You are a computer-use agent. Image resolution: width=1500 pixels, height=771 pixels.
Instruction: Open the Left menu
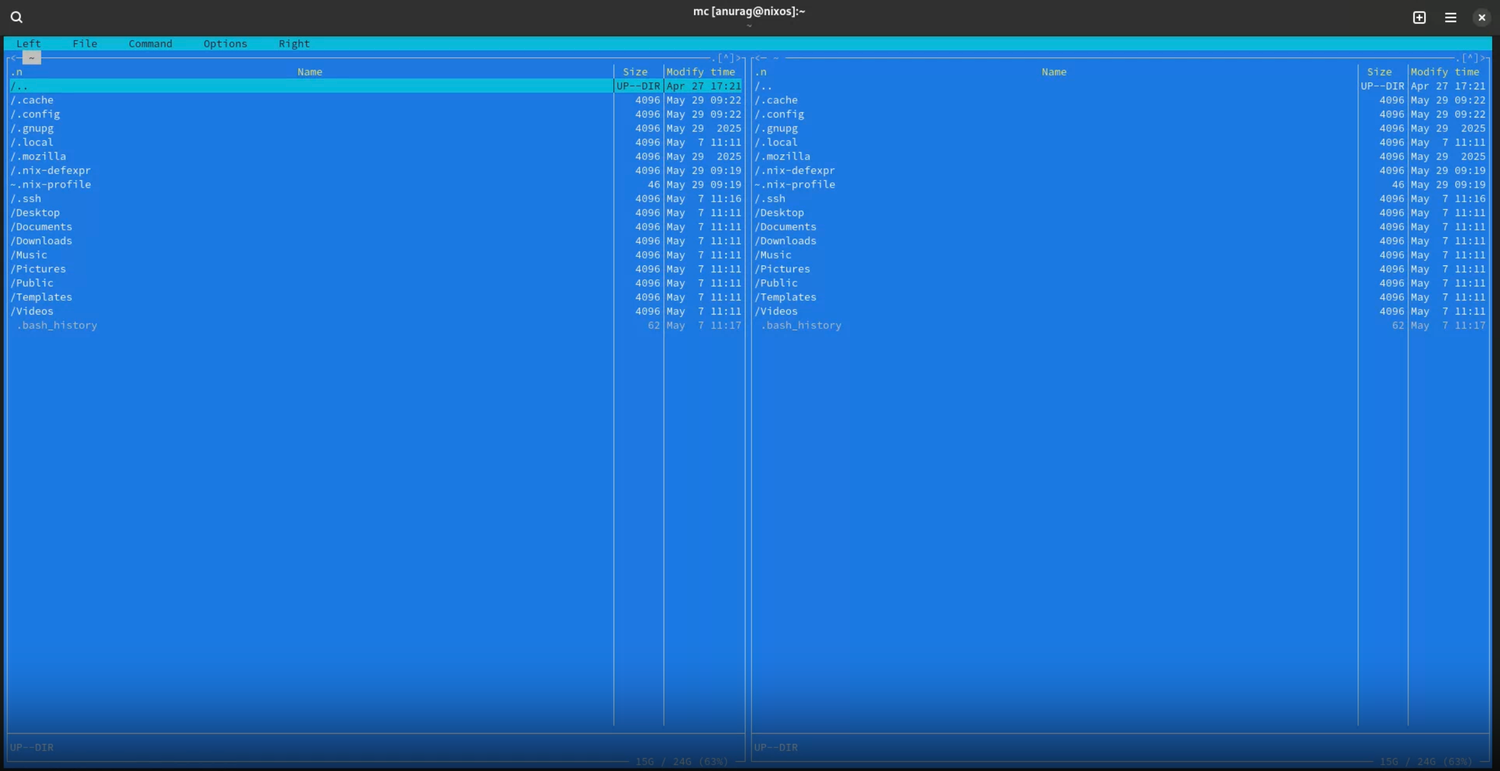29,44
